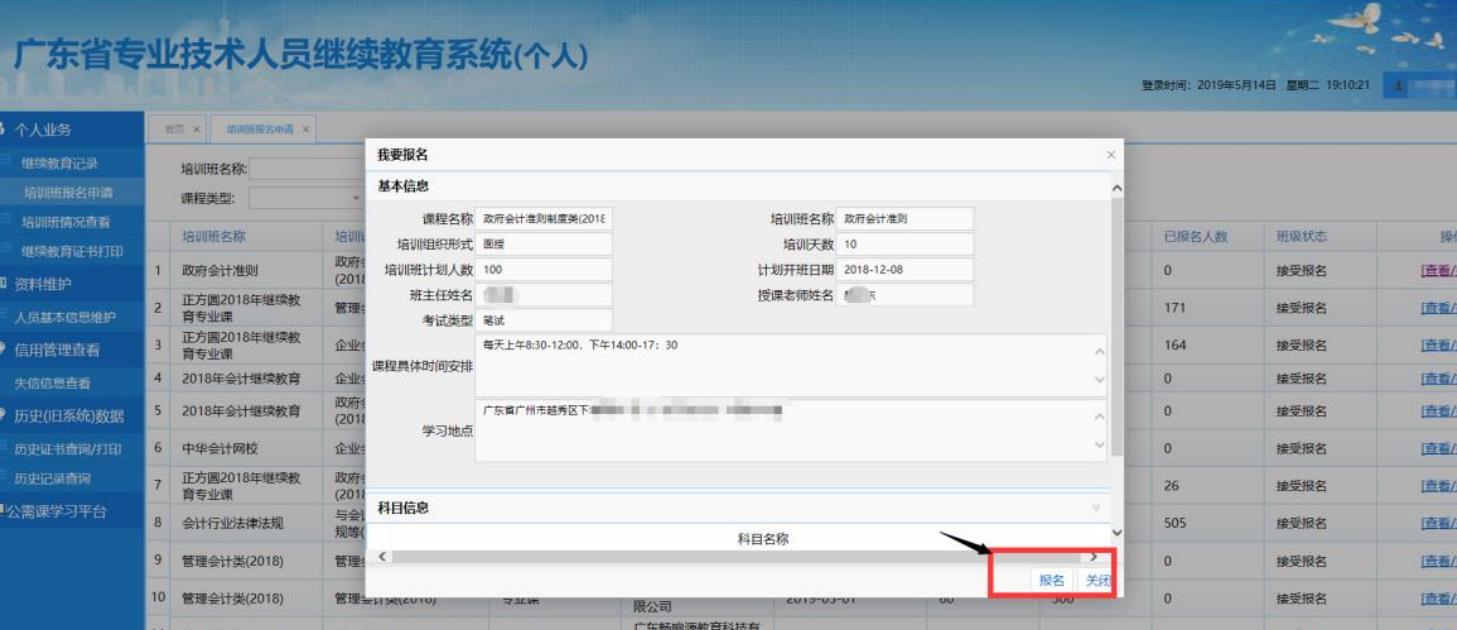Select 培训班情况查看 in the sidebar
This screenshot has height=630, width=1457.
coord(66,222)
